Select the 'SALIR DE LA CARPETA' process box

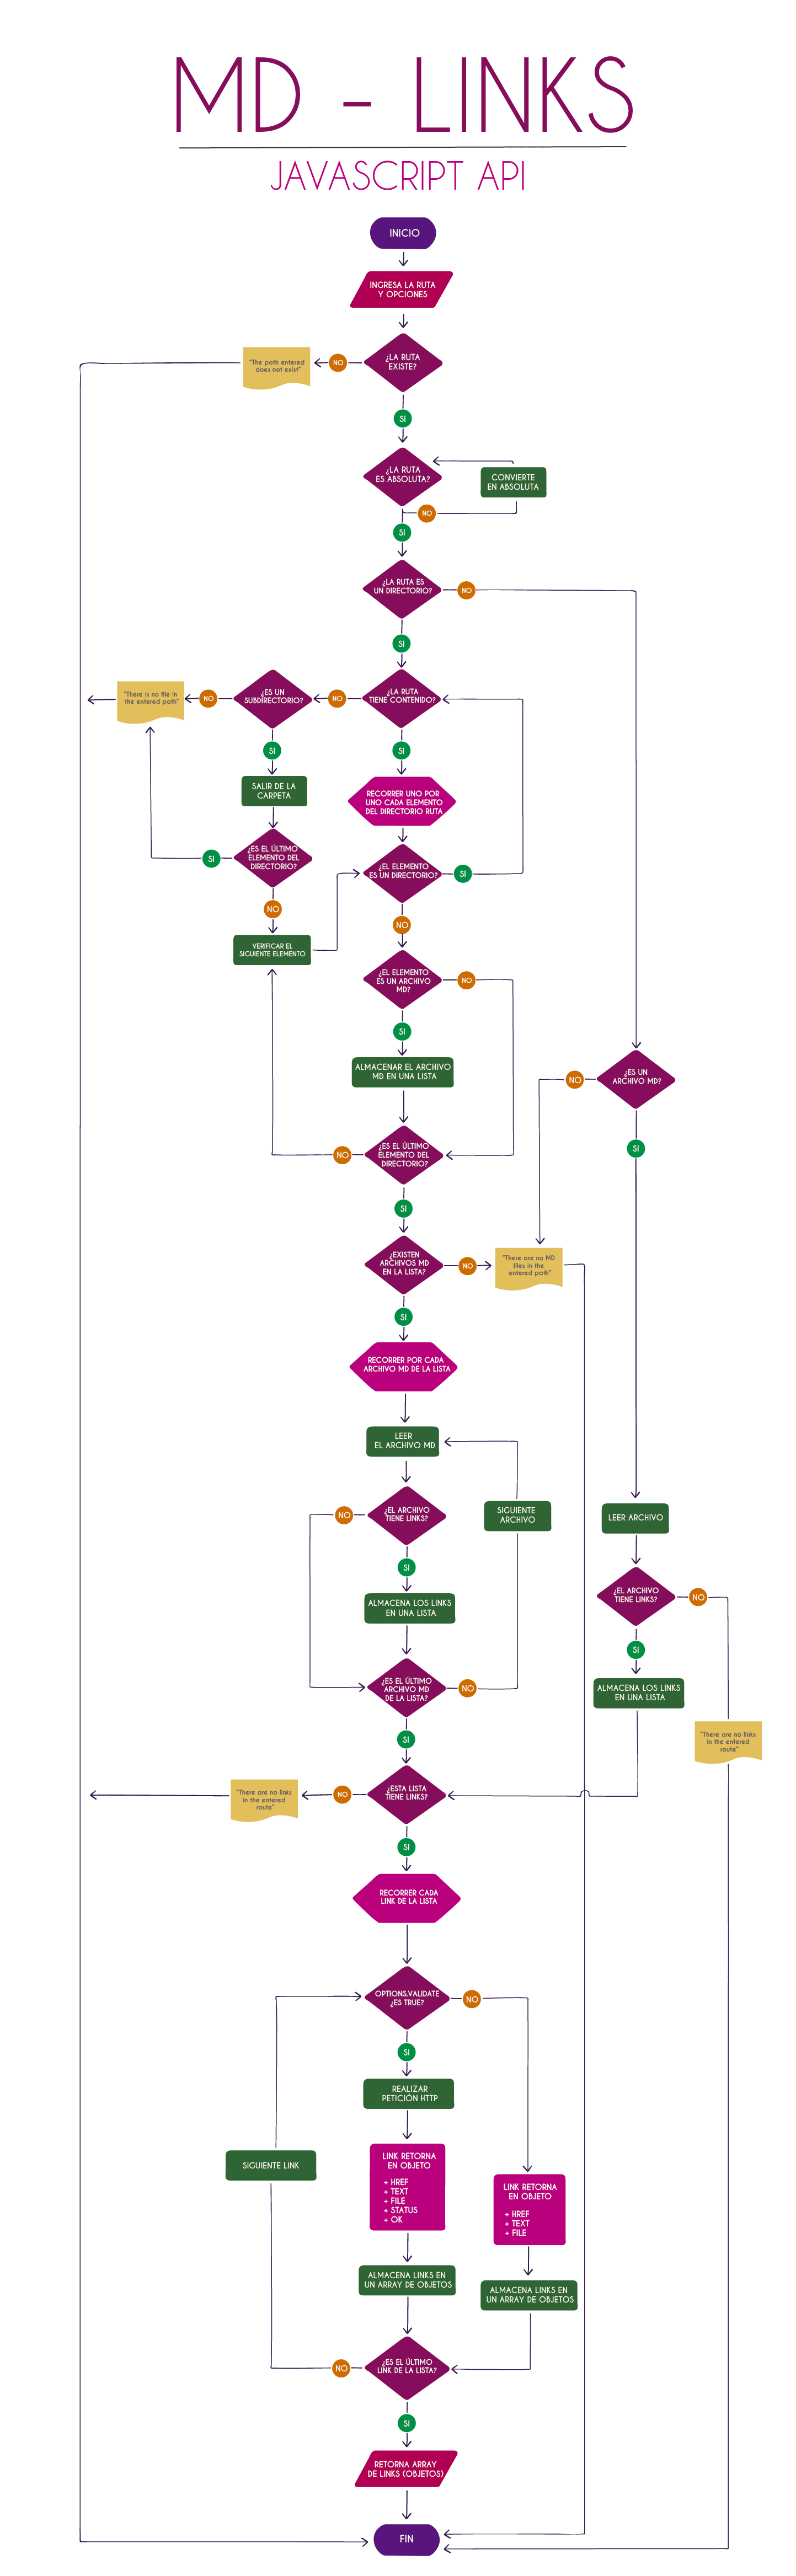pos(274,791)
